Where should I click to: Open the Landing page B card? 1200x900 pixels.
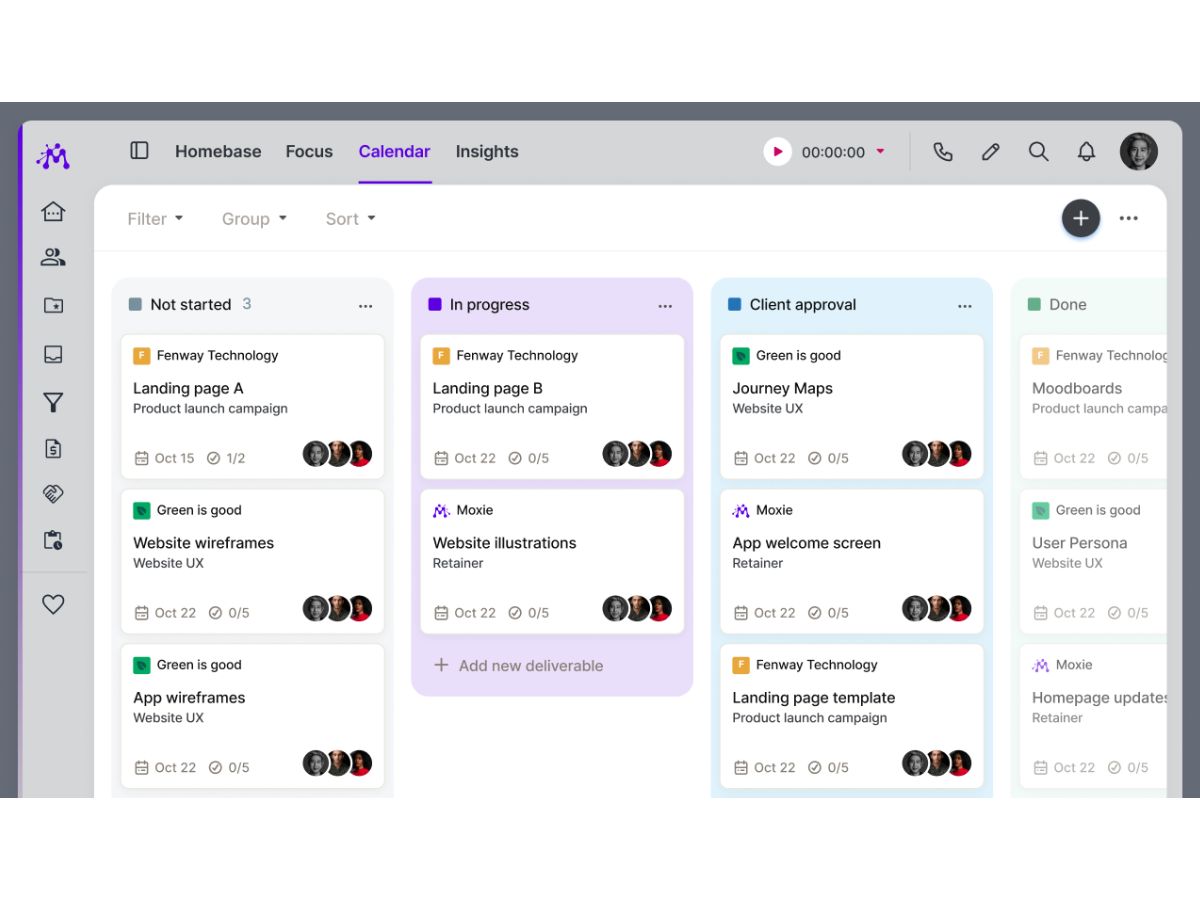(x=552, y=407)
